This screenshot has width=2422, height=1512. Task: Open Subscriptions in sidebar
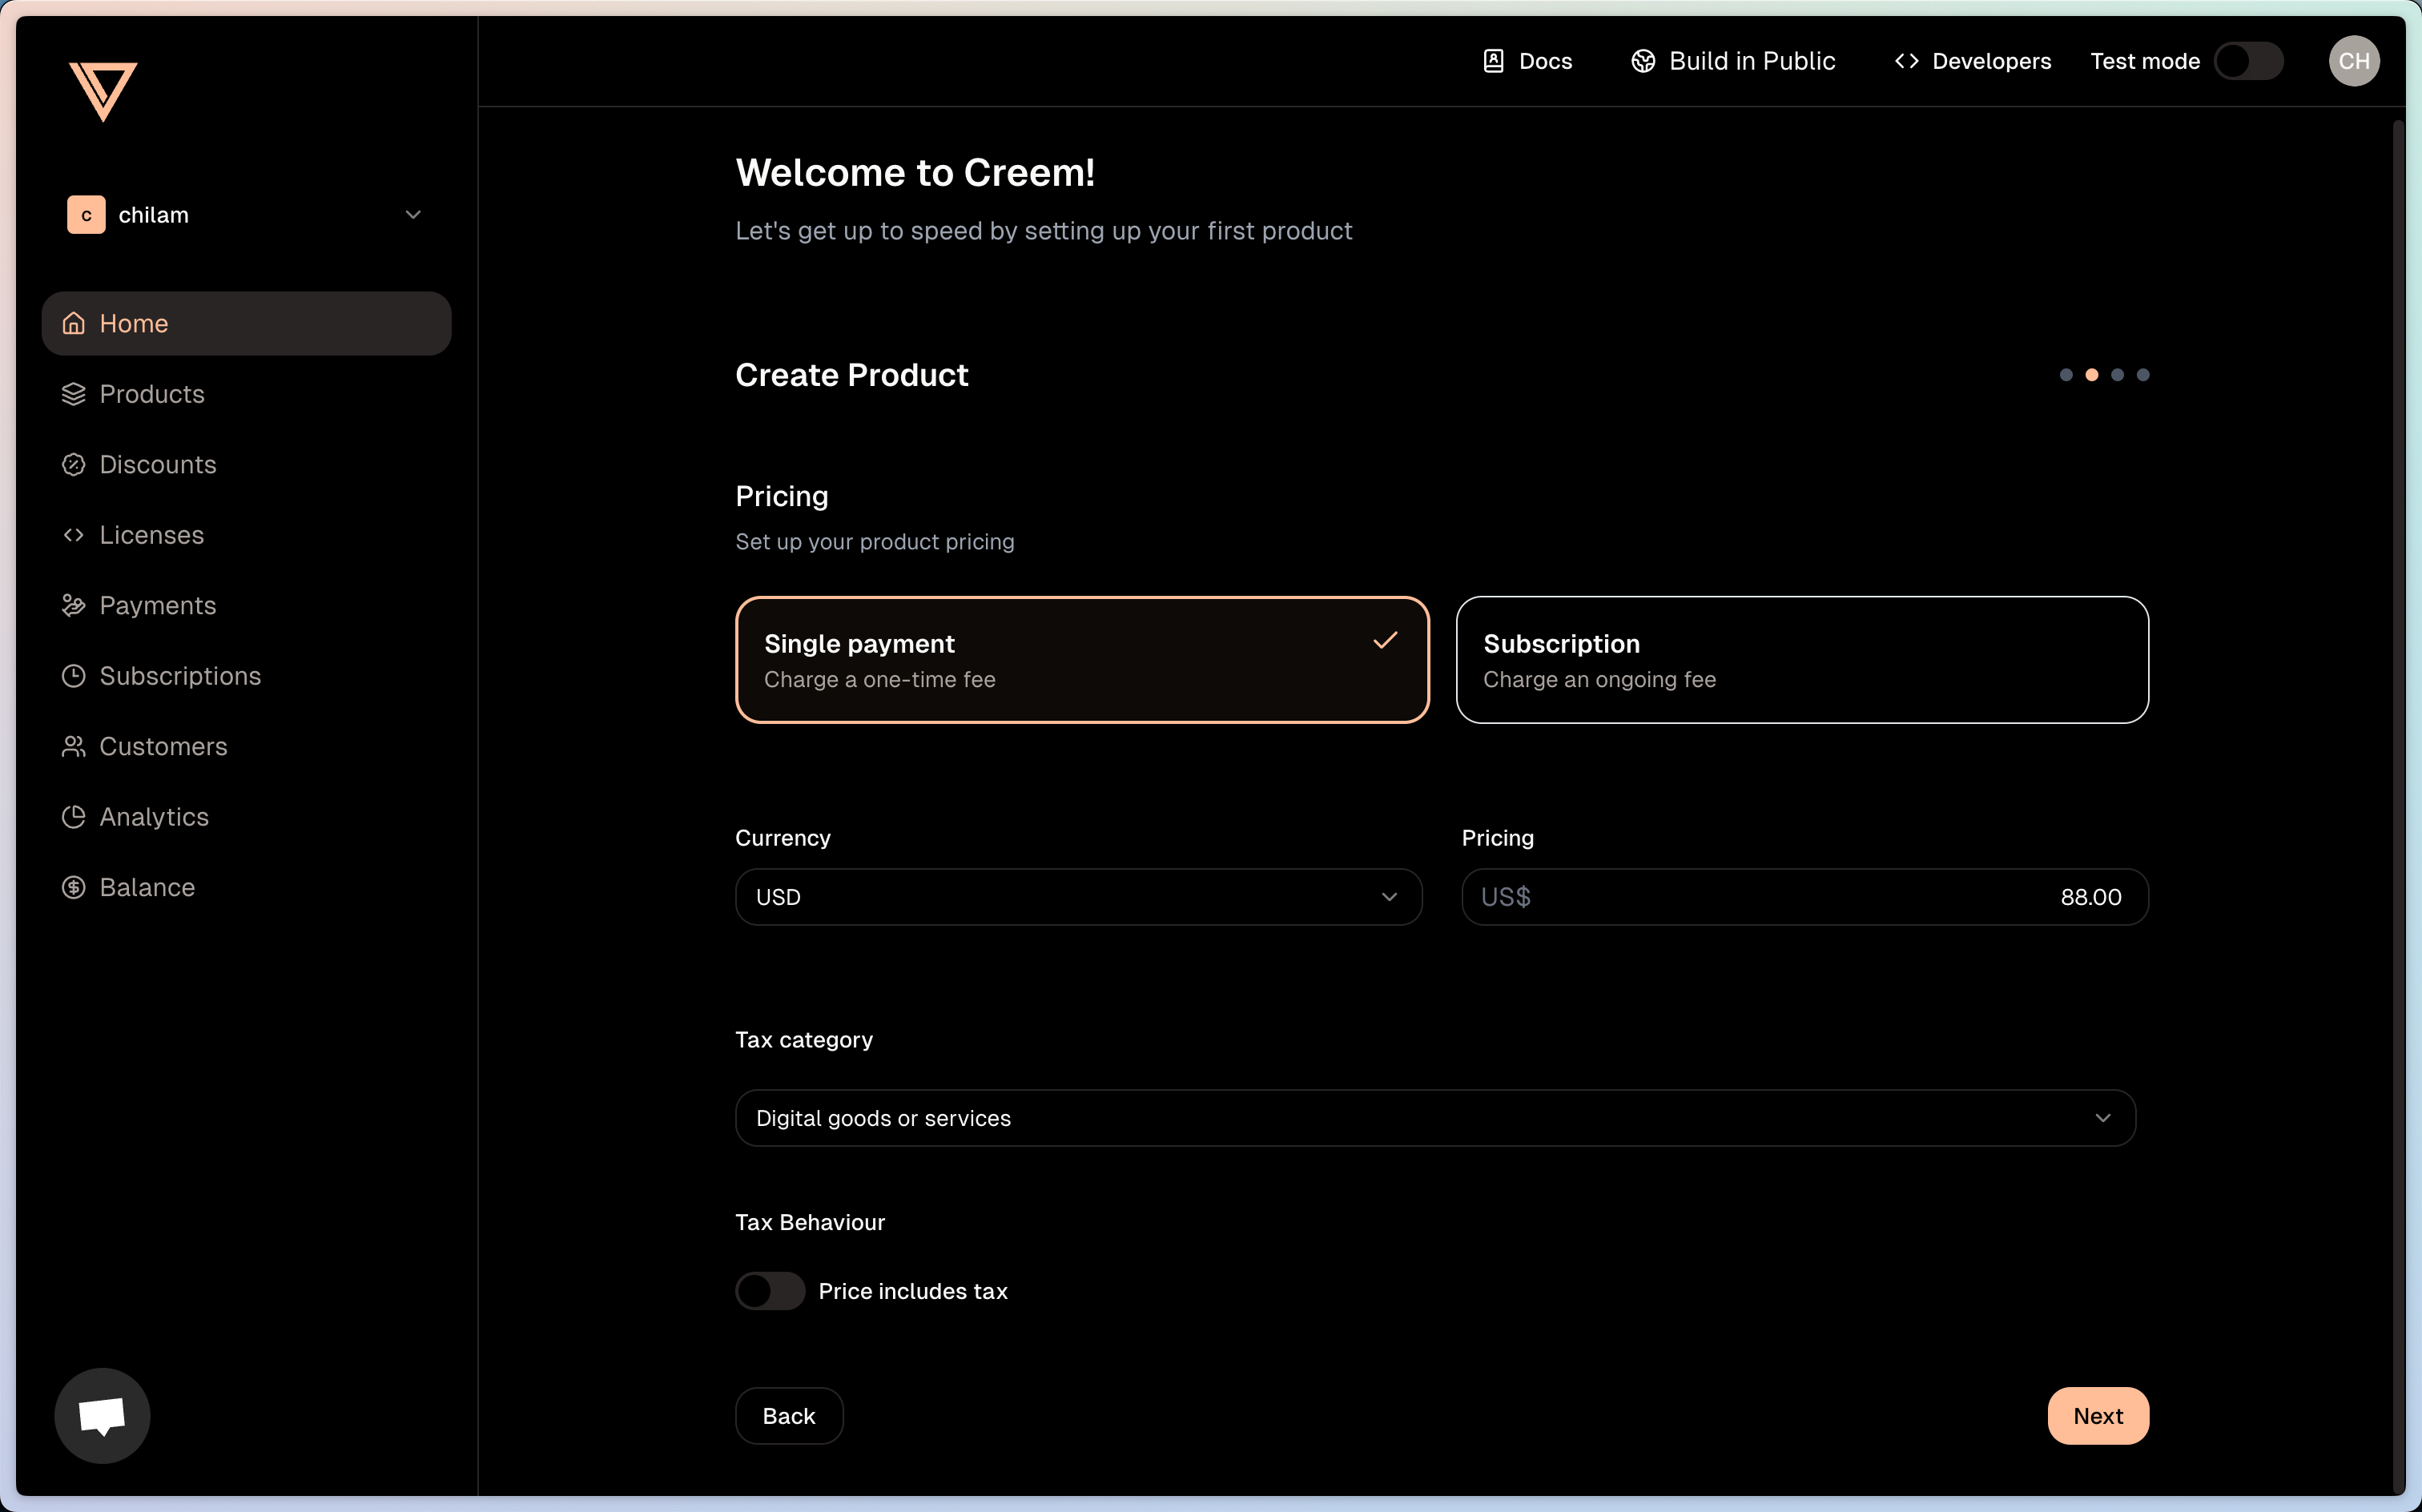(246, 676)
